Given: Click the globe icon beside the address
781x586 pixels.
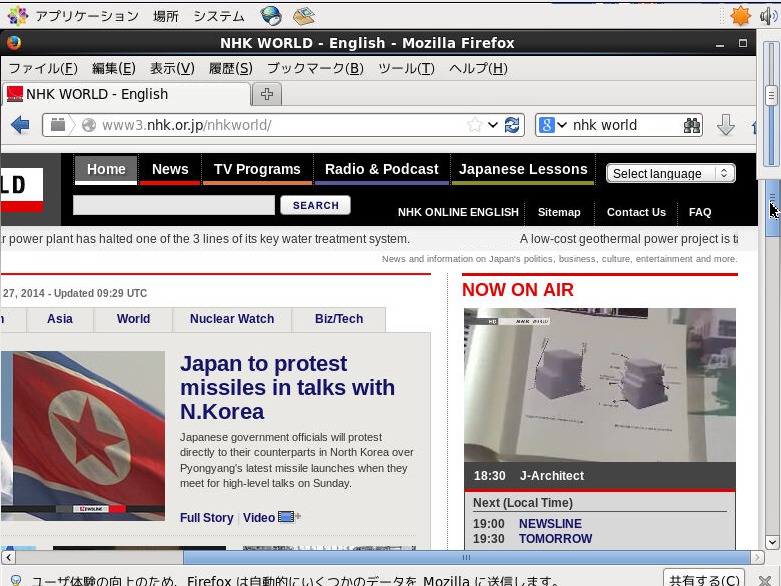Looking at the screenshot, I should (89, 125).
